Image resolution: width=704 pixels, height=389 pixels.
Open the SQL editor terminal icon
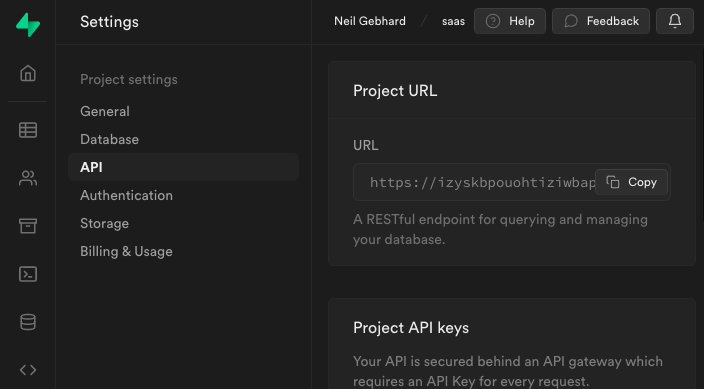(x=28, y=274)
